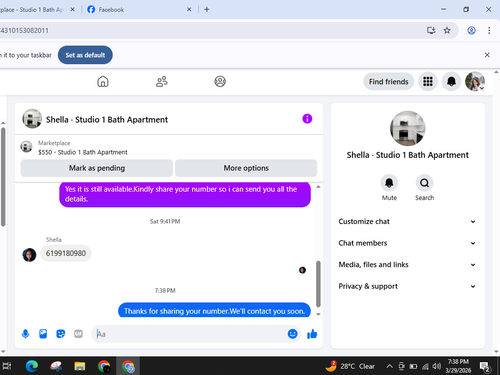Viewport: 500px width, 375px height.
Task: Open a new browser tab
Action: point(207,10)
